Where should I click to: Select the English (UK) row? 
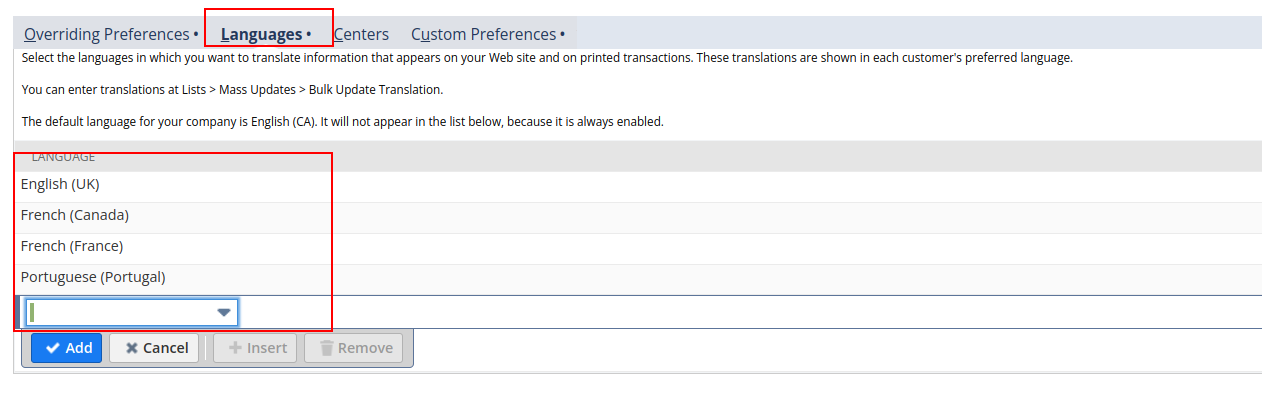click(60, 184)
